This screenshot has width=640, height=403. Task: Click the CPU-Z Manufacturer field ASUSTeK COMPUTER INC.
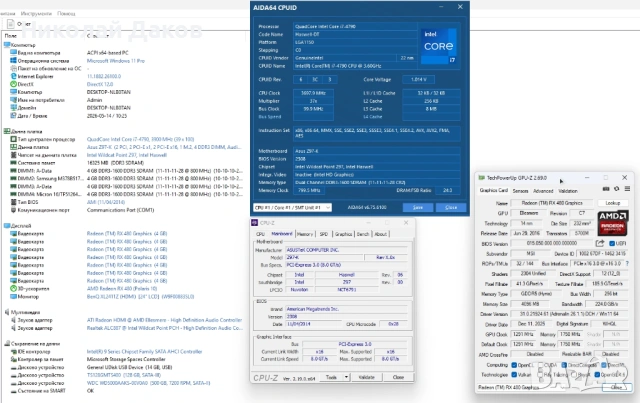346,250
